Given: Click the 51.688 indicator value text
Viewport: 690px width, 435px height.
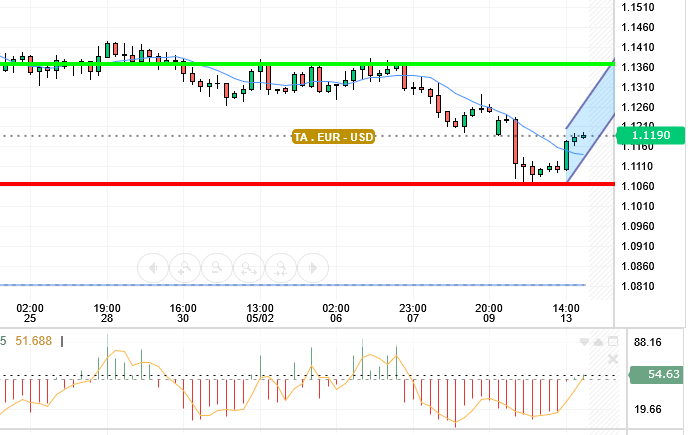Looking at the screenshot, I should click(x=33, y=341).
